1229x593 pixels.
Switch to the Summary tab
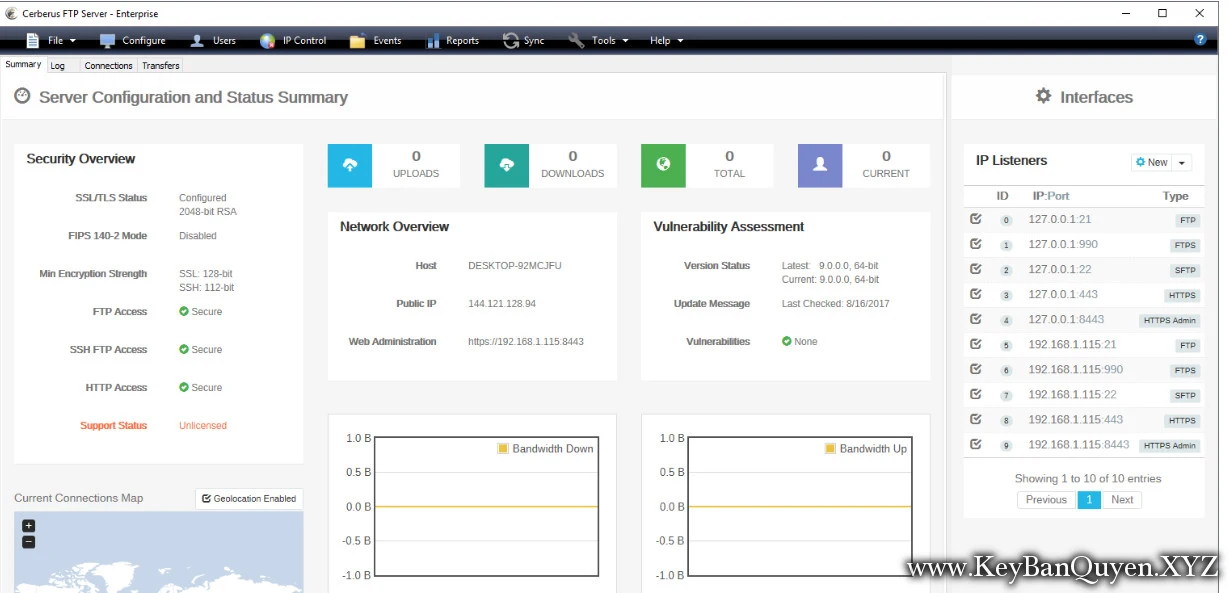coord(23,64)
